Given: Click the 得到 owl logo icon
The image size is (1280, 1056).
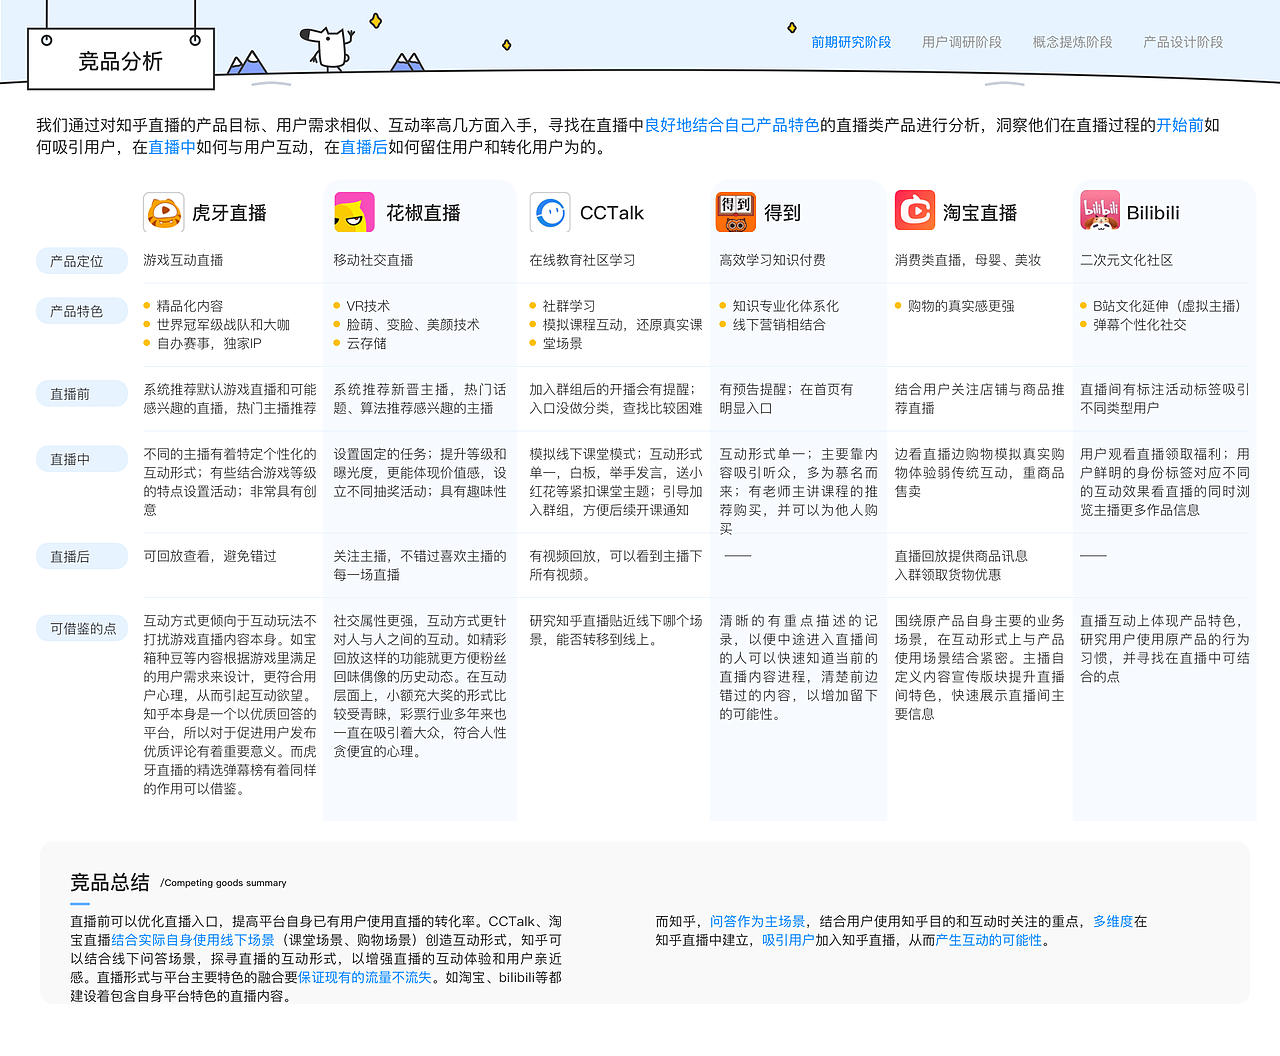Looking at the screenshot, I should (736, 212).
